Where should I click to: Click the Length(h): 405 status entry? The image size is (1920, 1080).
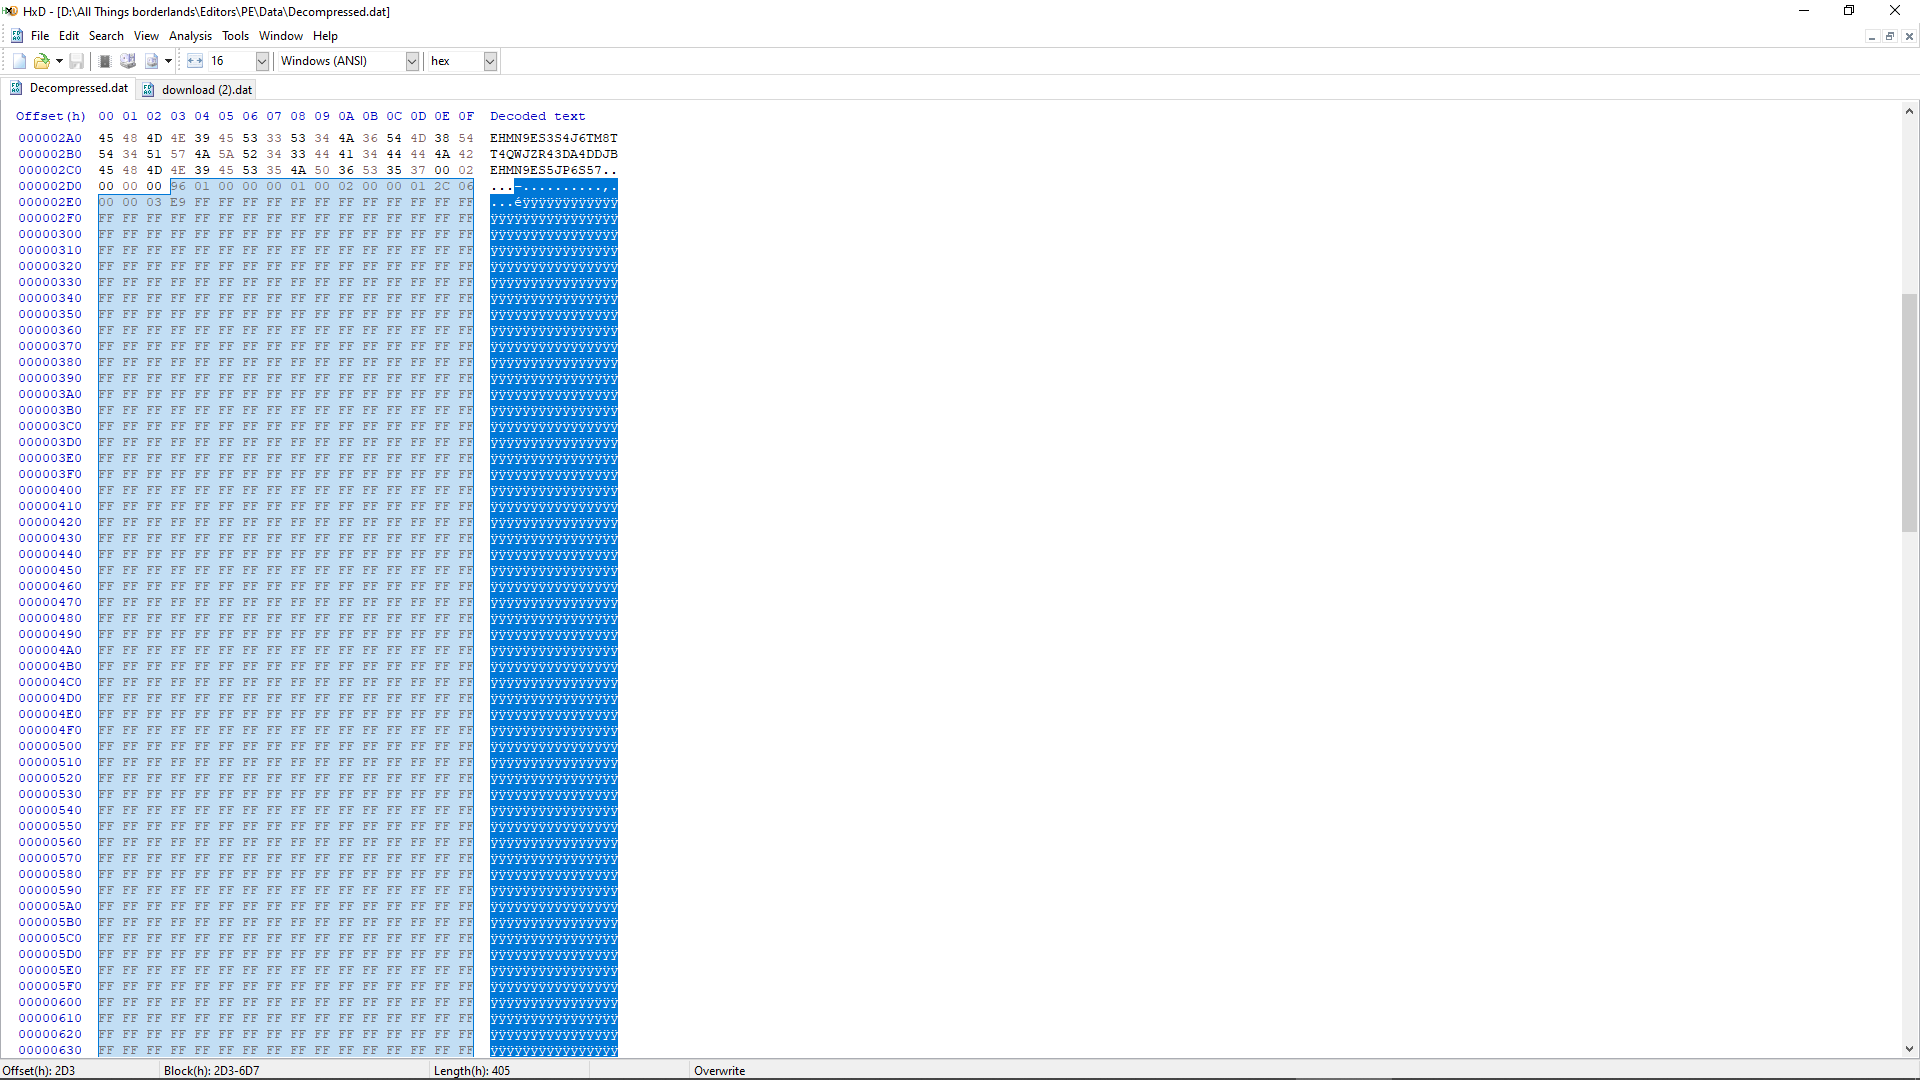click(x=472, y=1070)
